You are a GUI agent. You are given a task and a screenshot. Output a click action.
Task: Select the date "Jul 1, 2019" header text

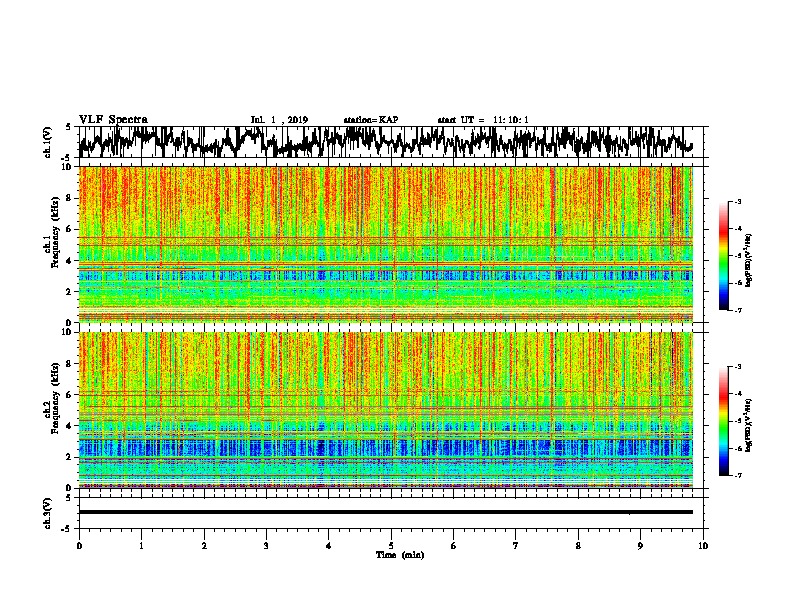pos(279,120)
